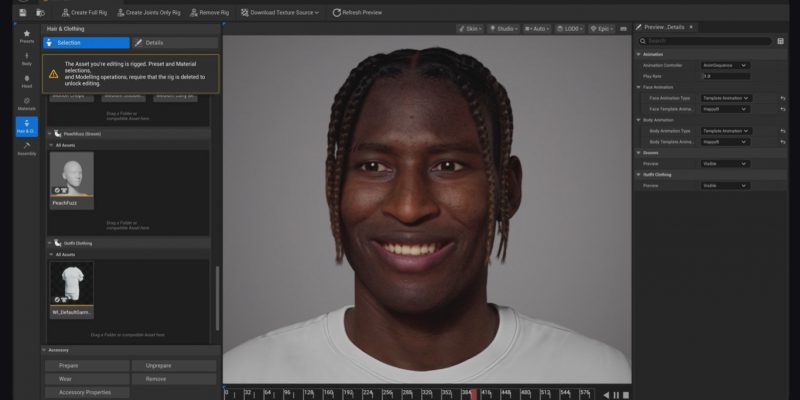800x400 pixels.
Task: Click the reverse play button
Action: (606, 395)
